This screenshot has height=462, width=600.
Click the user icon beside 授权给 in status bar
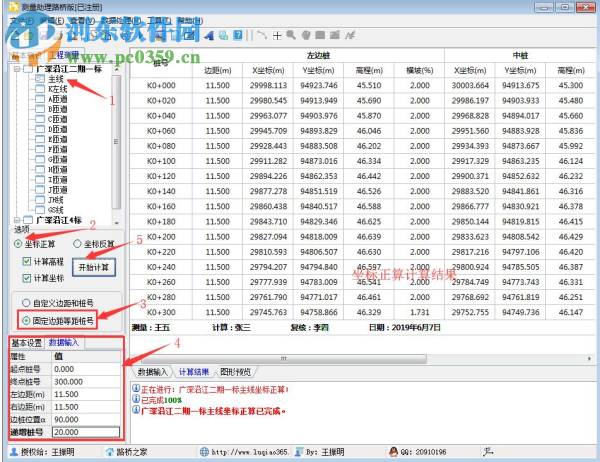[14, 452]
